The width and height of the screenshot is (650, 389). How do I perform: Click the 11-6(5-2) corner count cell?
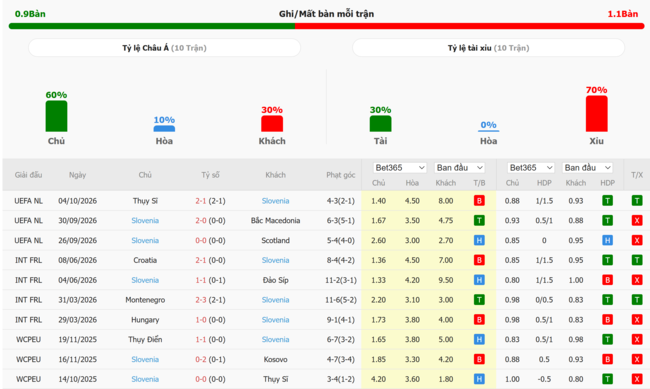[x=340, y=299]
